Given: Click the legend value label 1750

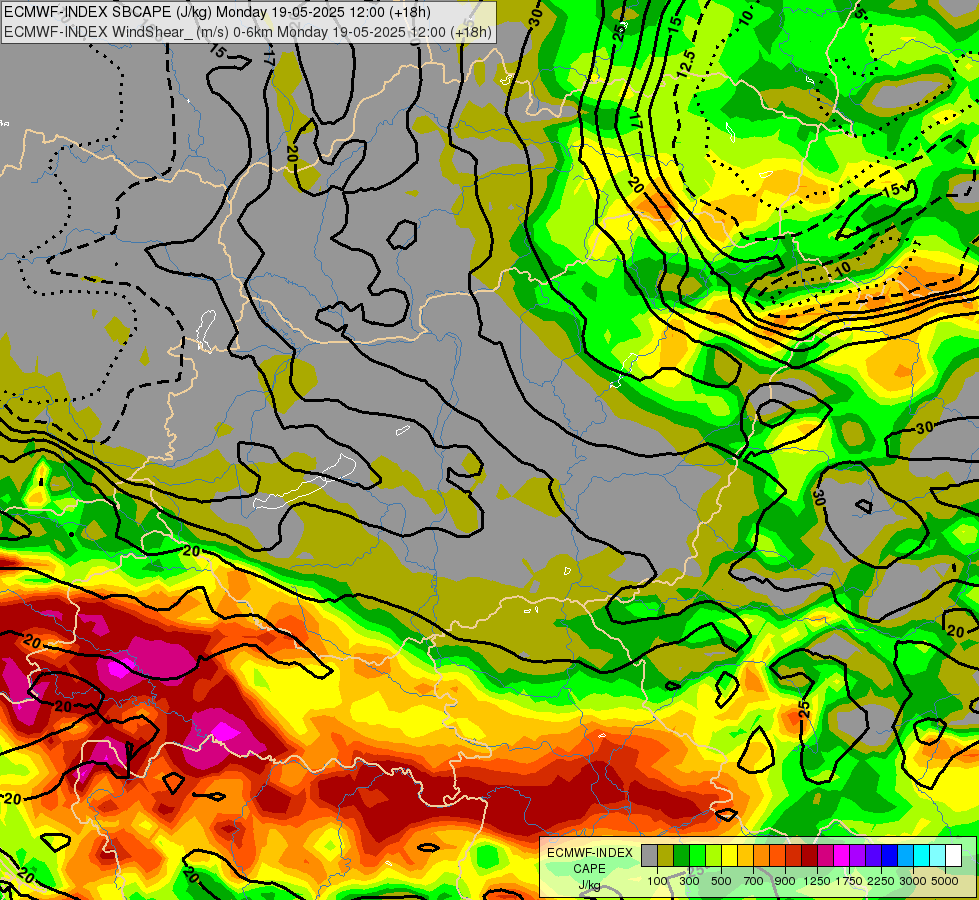Looking at the screenshot, I should (x=849, y=881).
